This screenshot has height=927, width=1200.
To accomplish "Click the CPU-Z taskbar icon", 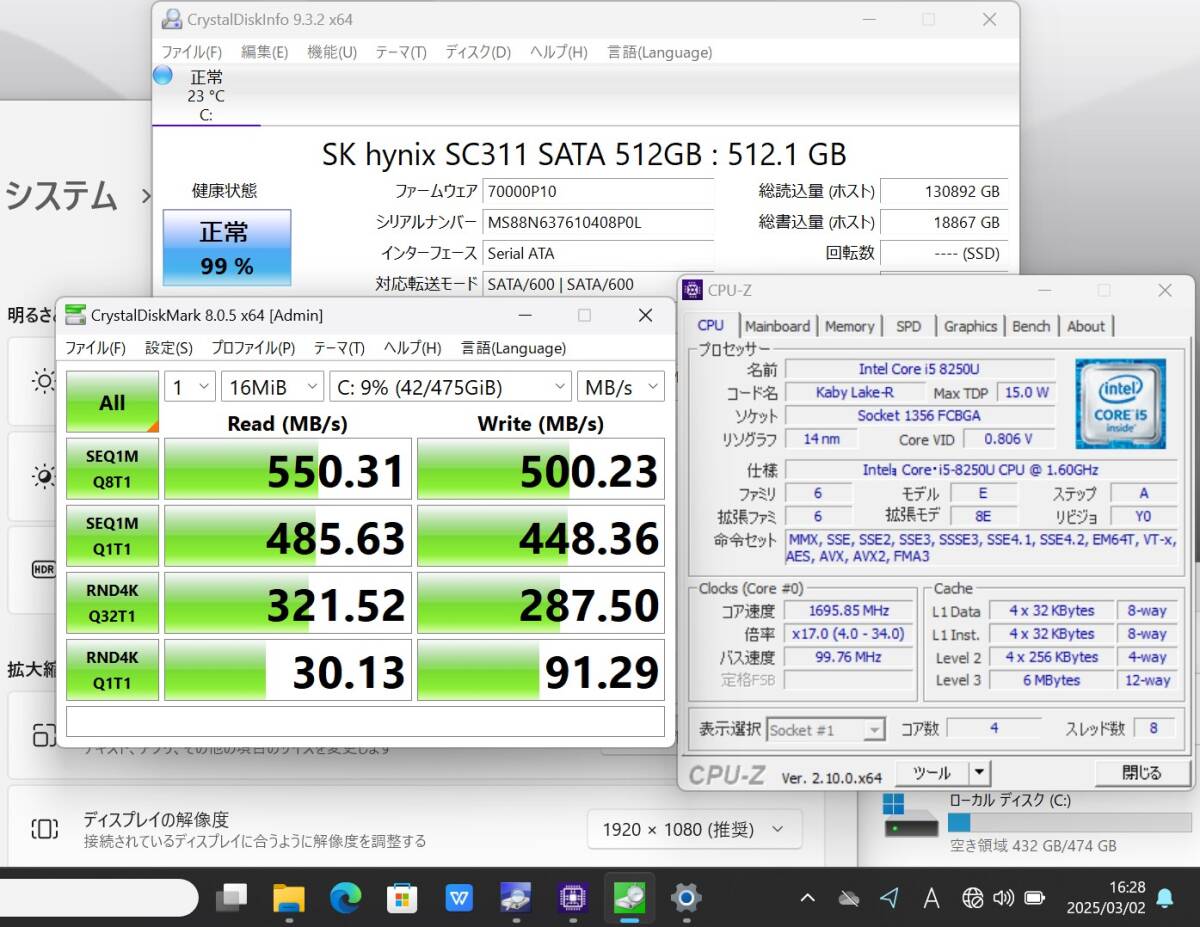I will [573, 898].
